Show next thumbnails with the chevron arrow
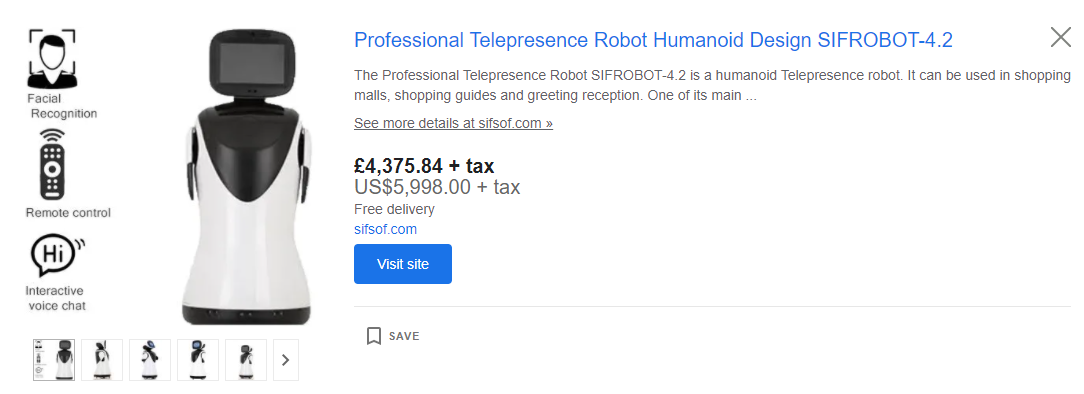 click(286, 359)
